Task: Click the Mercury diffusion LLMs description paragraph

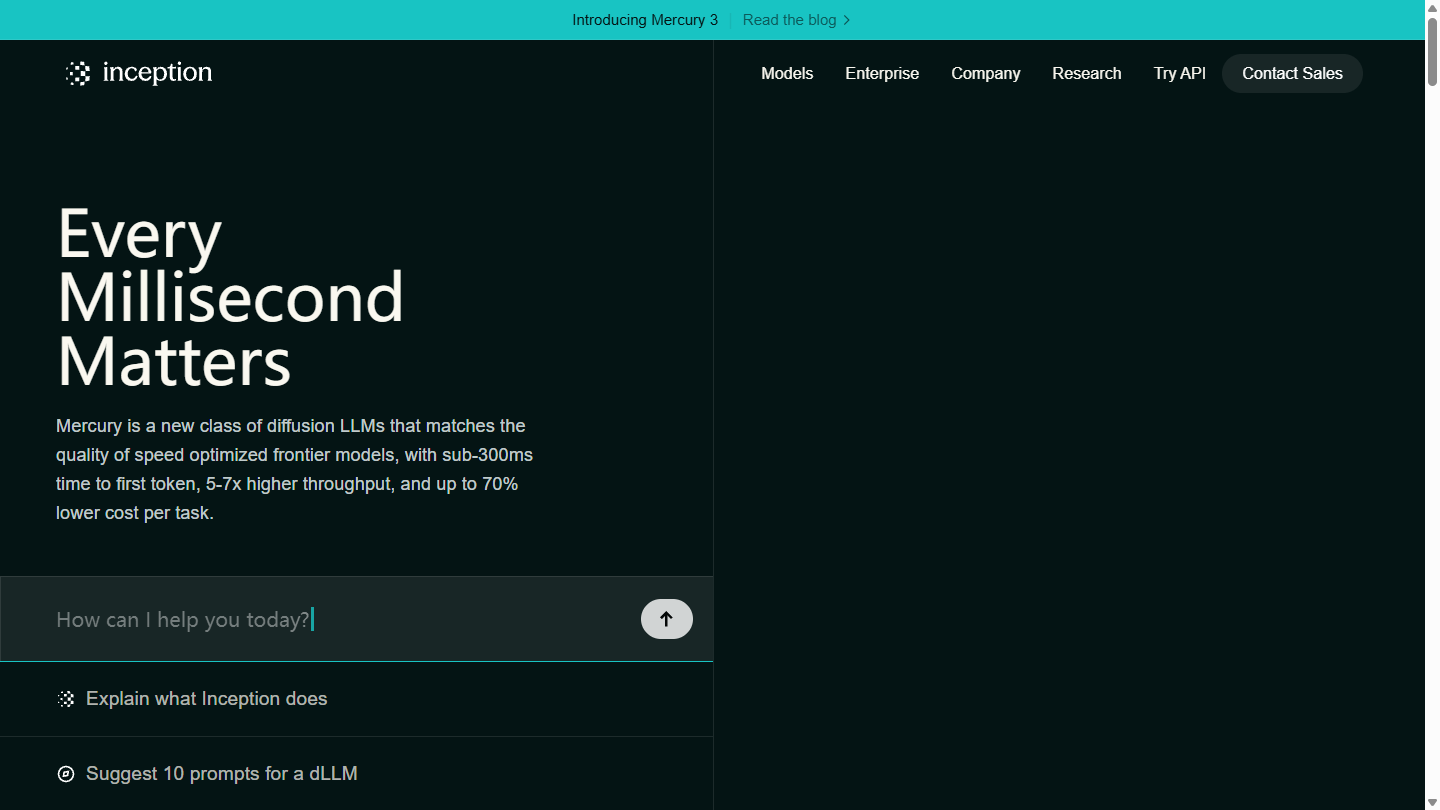Action: coord(295,469)
